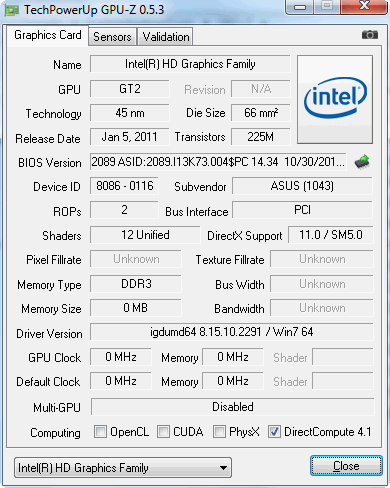Click the BIOS Version text field

218,162
